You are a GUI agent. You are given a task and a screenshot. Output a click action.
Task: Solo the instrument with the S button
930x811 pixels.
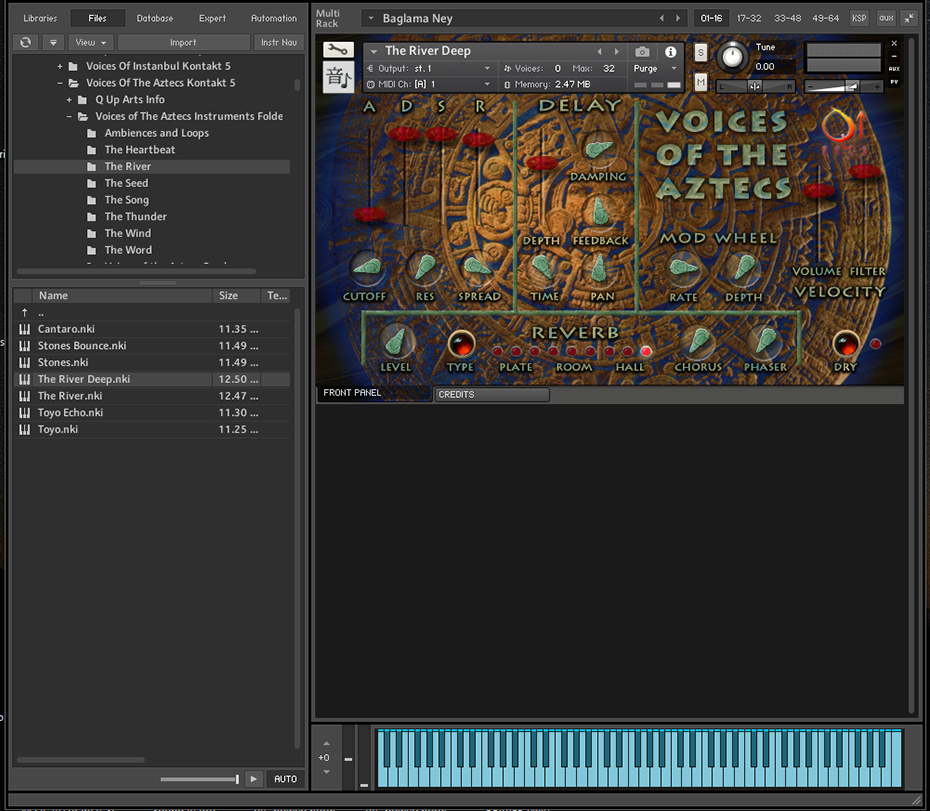(700, 52)
